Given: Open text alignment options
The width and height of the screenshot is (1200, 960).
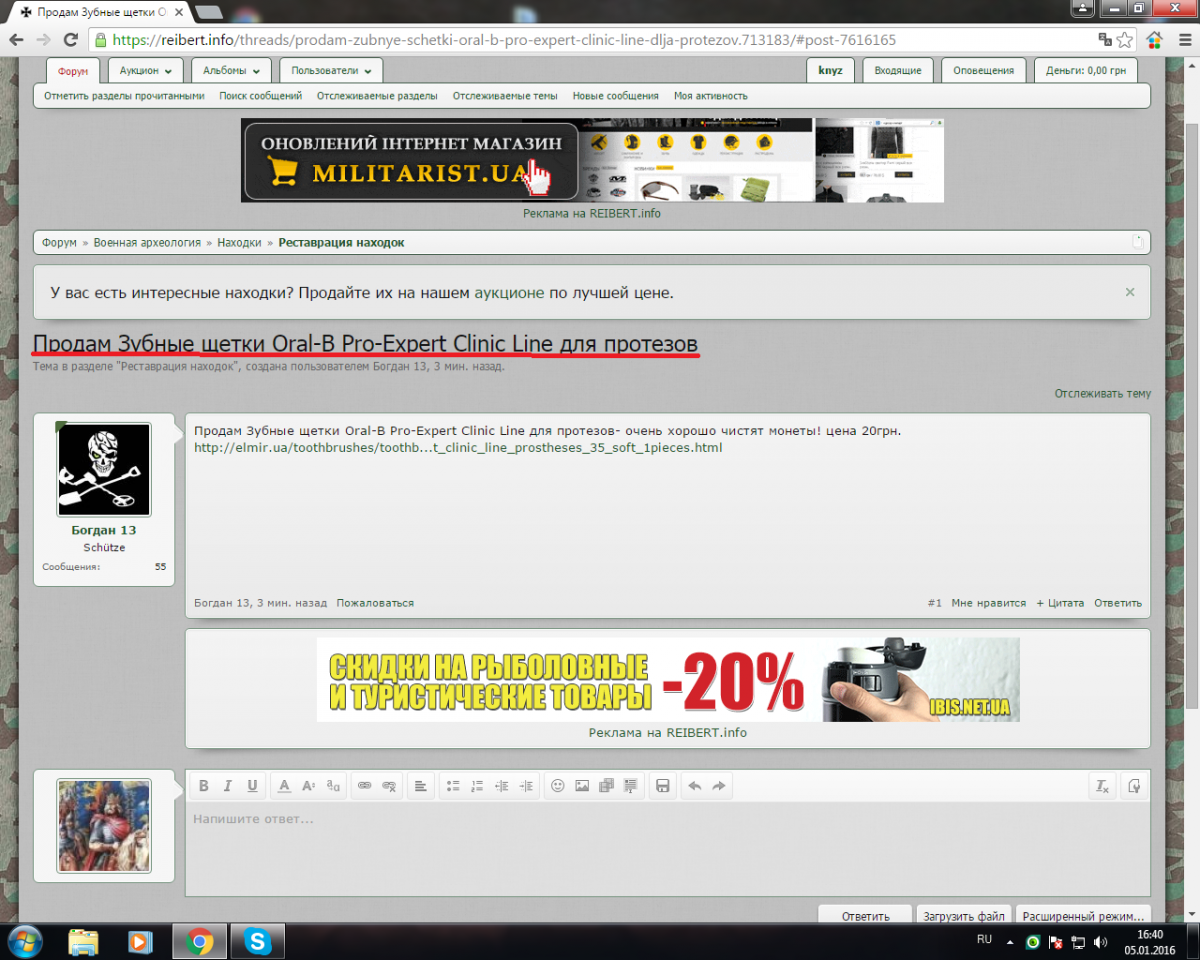Looking at the screenshot, I should (420, 786).
